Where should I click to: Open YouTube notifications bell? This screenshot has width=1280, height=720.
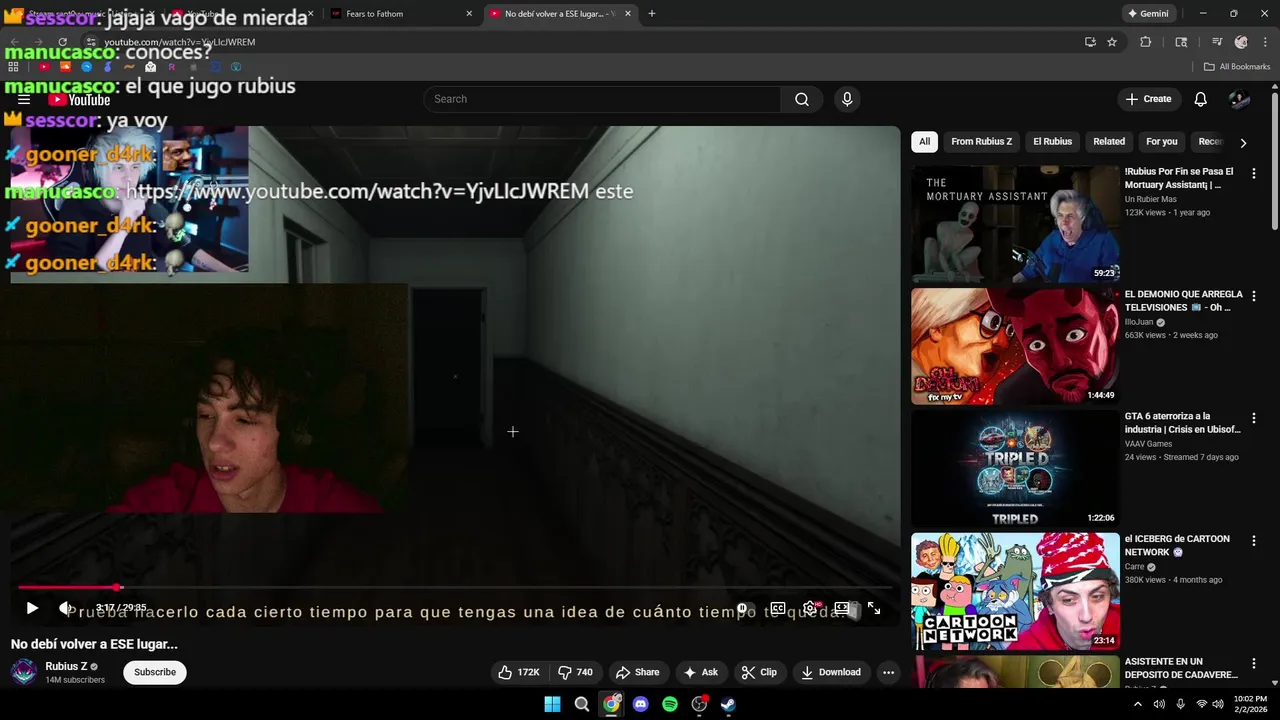(1201, 99)
